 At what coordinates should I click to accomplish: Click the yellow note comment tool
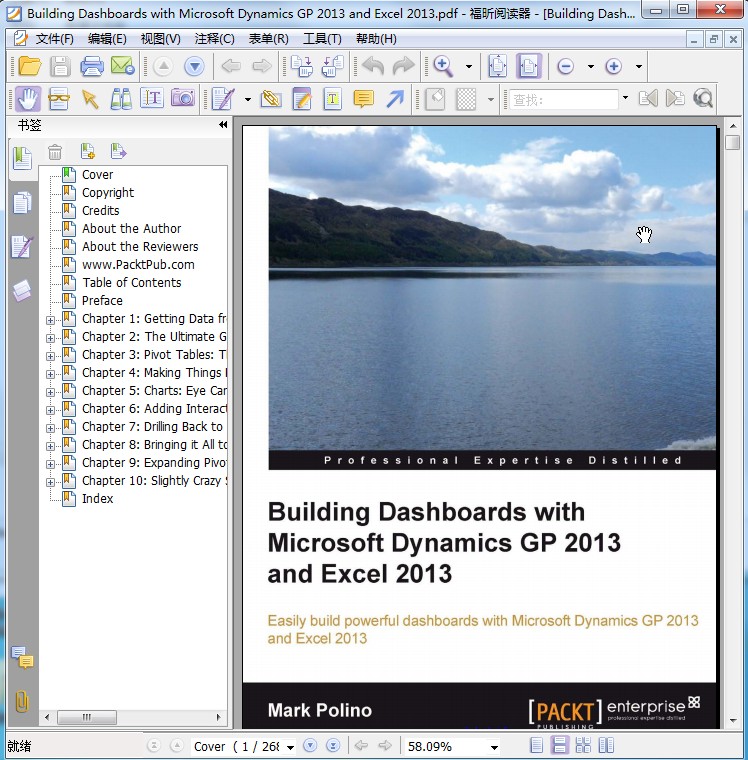pos(363,98)
